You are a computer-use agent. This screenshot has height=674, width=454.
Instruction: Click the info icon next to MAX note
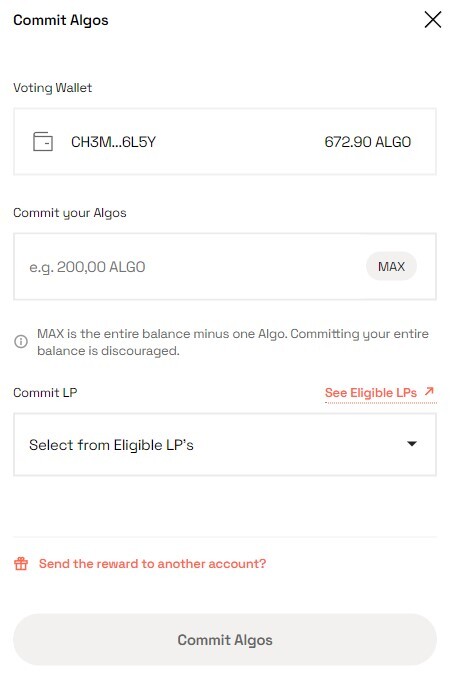[x=21, y=342]
